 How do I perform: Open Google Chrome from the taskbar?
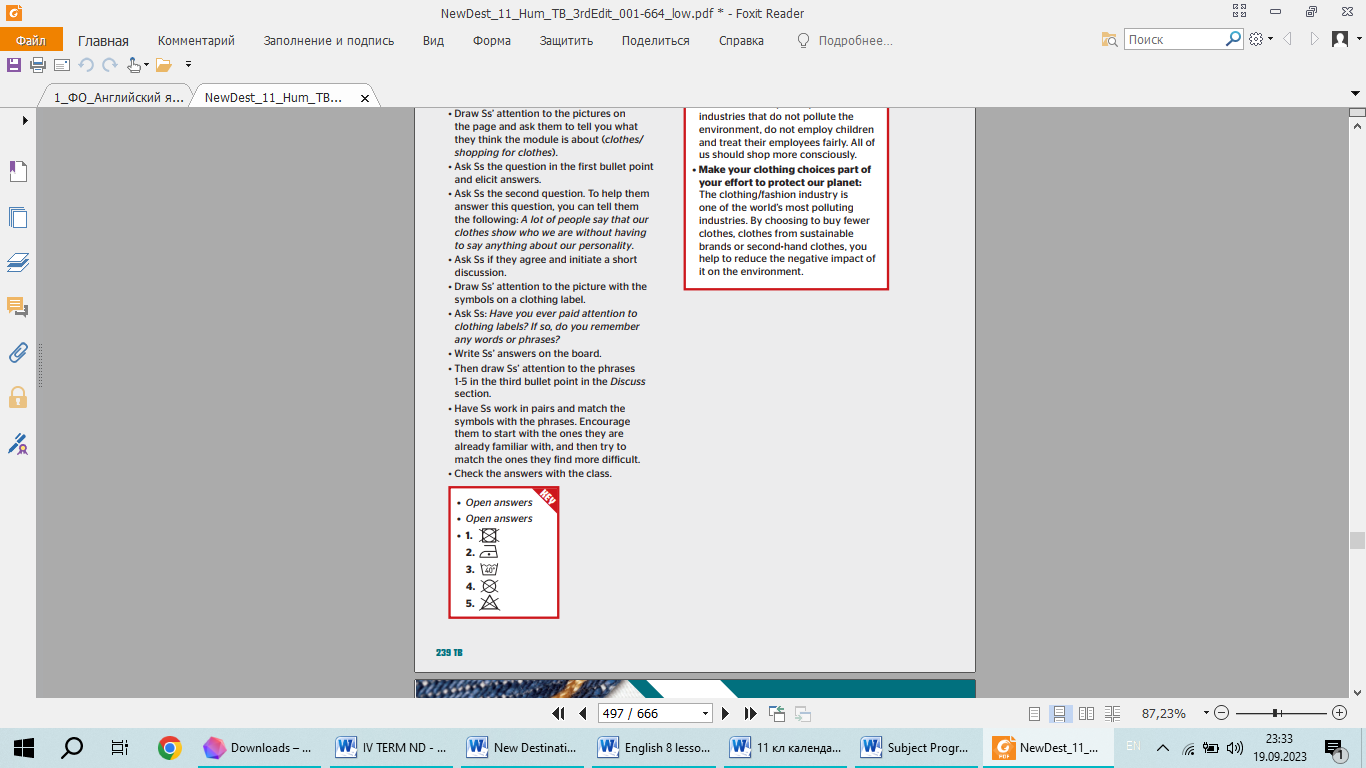tap(169, 747)
